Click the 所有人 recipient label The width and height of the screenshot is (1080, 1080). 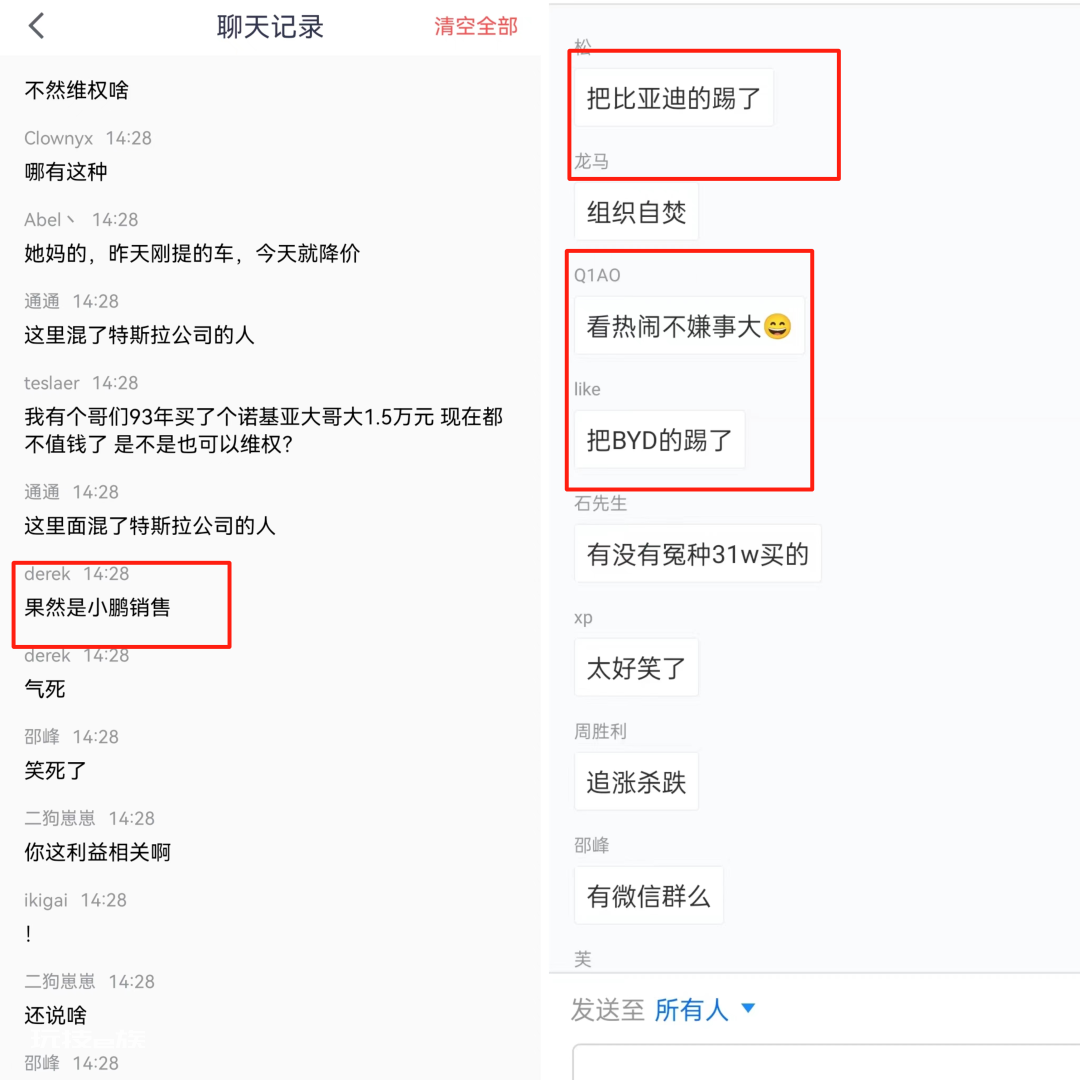click(691, 1010)
